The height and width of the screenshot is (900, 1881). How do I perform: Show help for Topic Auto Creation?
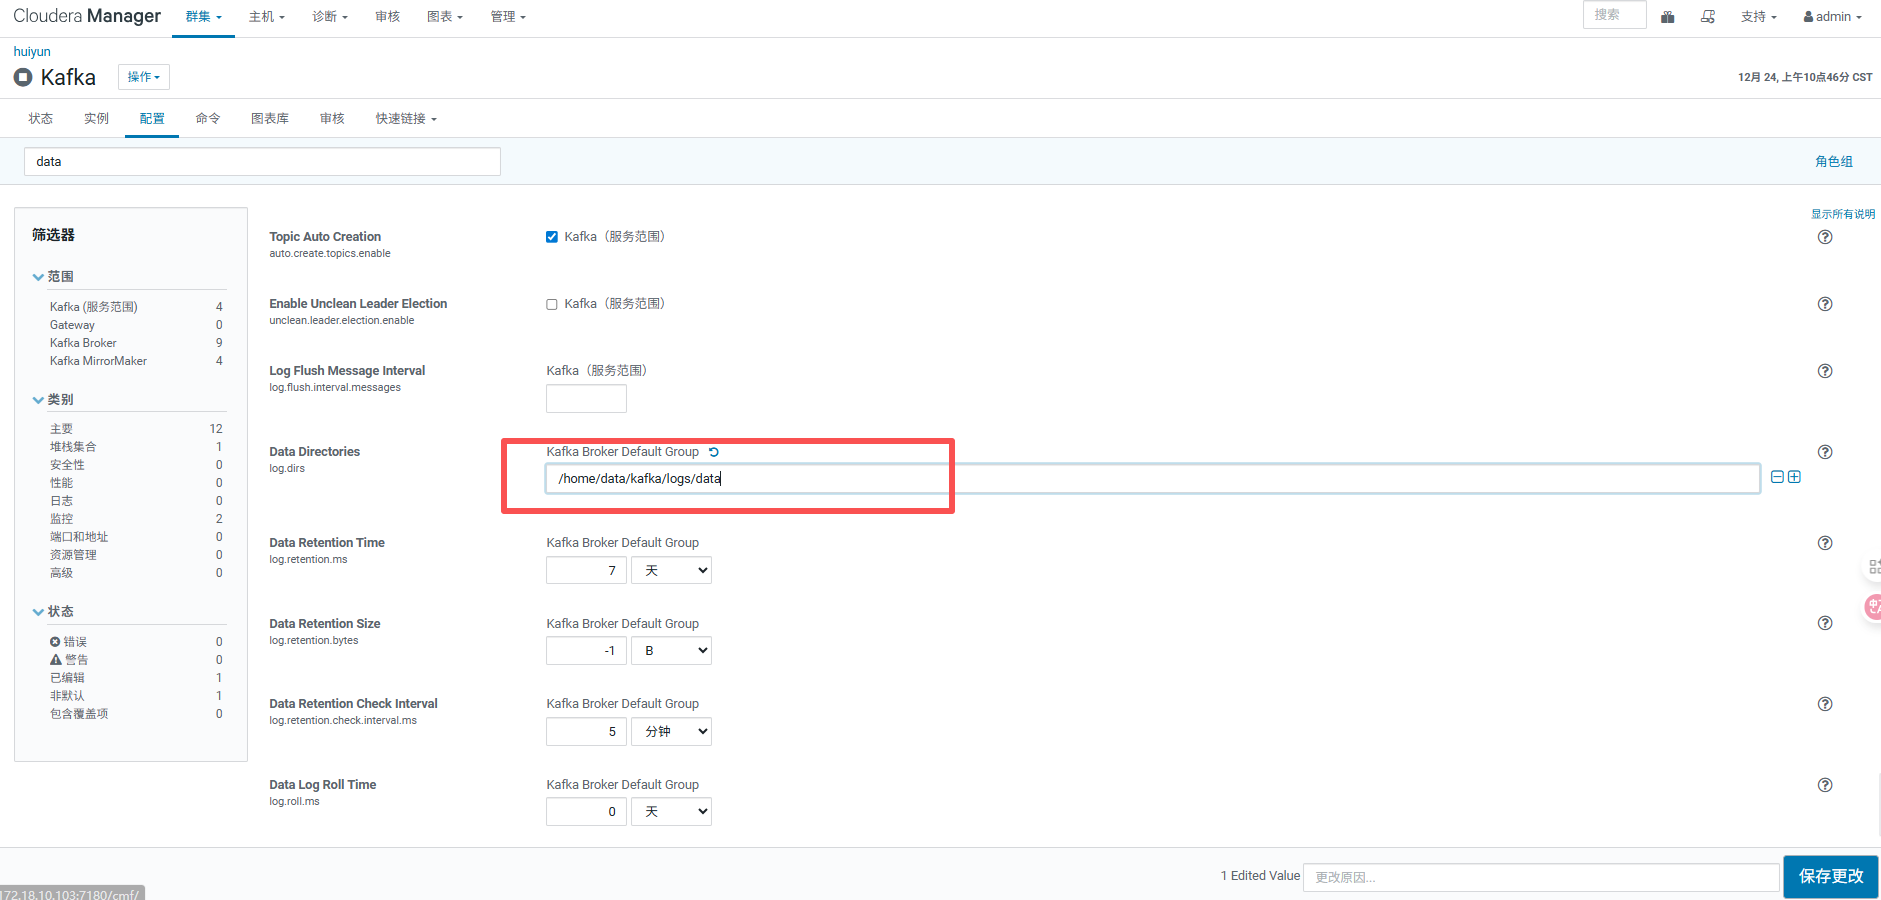[1825, 237]
